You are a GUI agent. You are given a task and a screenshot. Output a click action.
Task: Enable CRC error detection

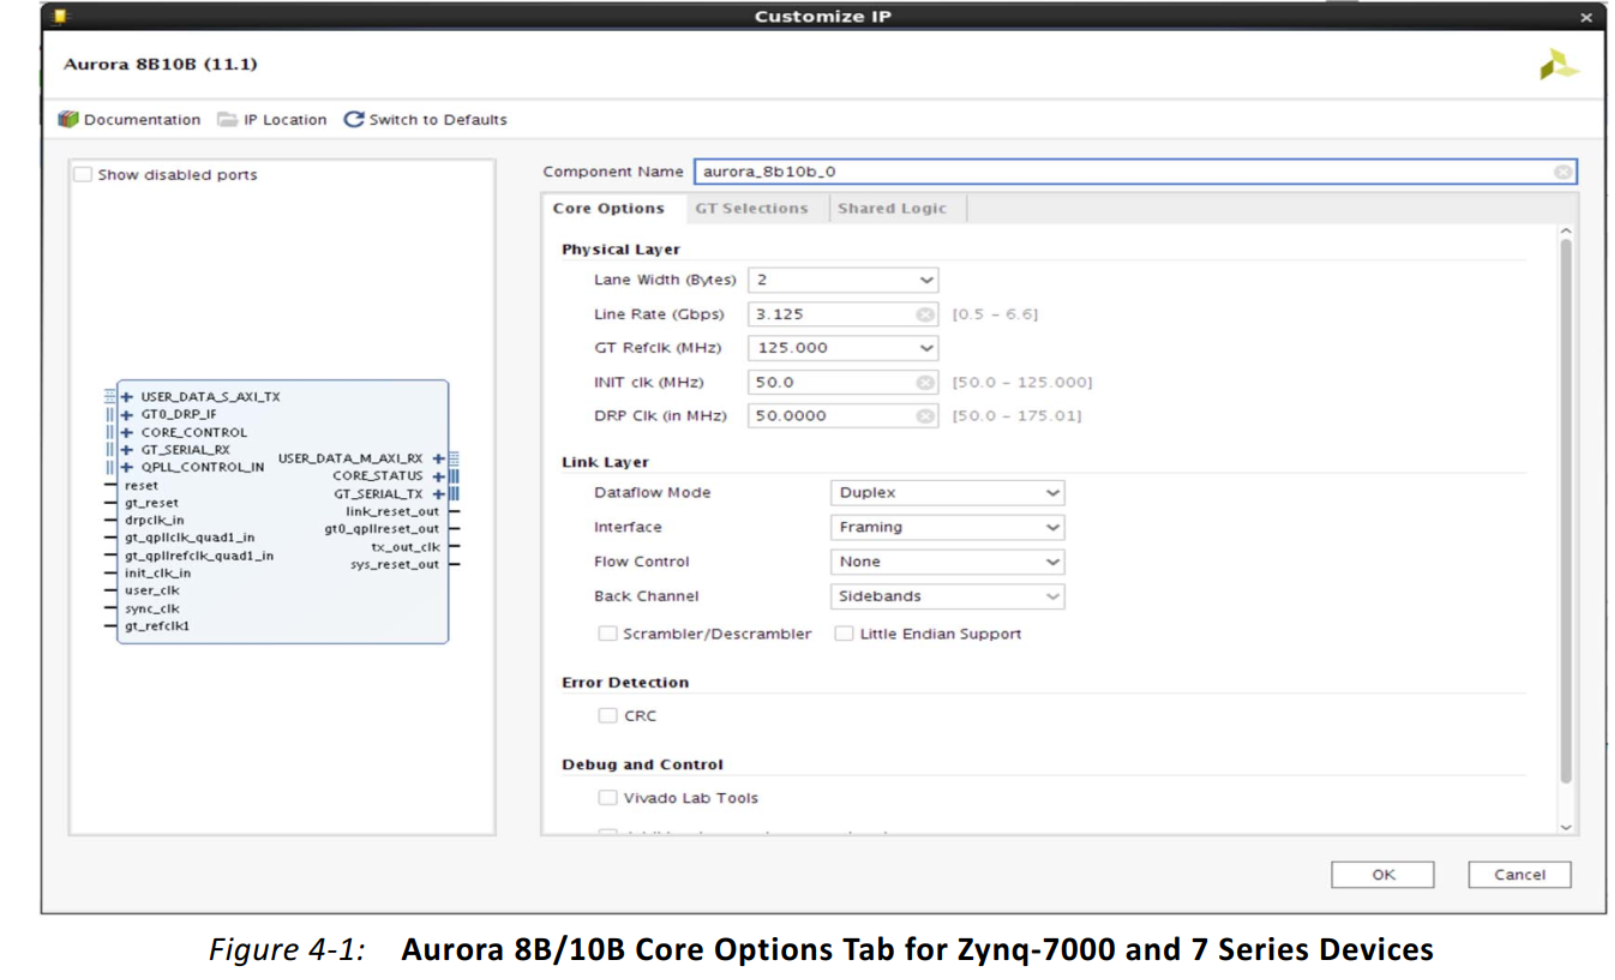(607, 715)
